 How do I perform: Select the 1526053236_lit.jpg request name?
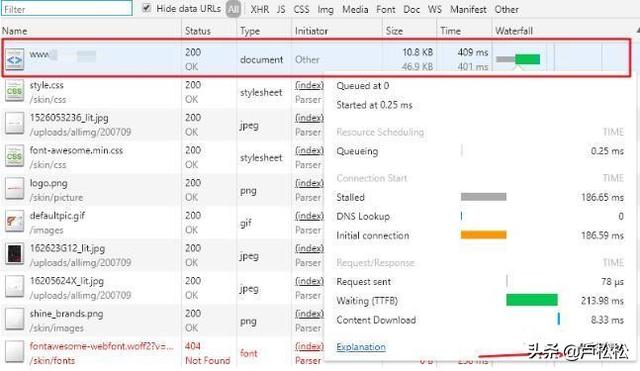(69, 118)
